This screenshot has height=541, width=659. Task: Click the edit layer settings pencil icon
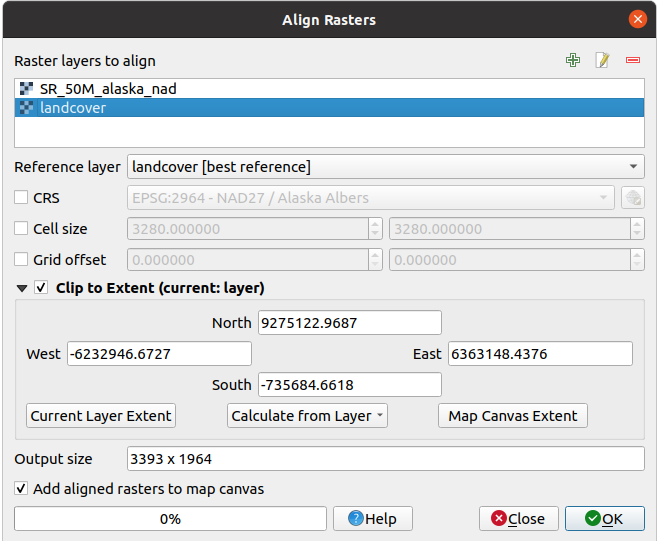(602, 61)
